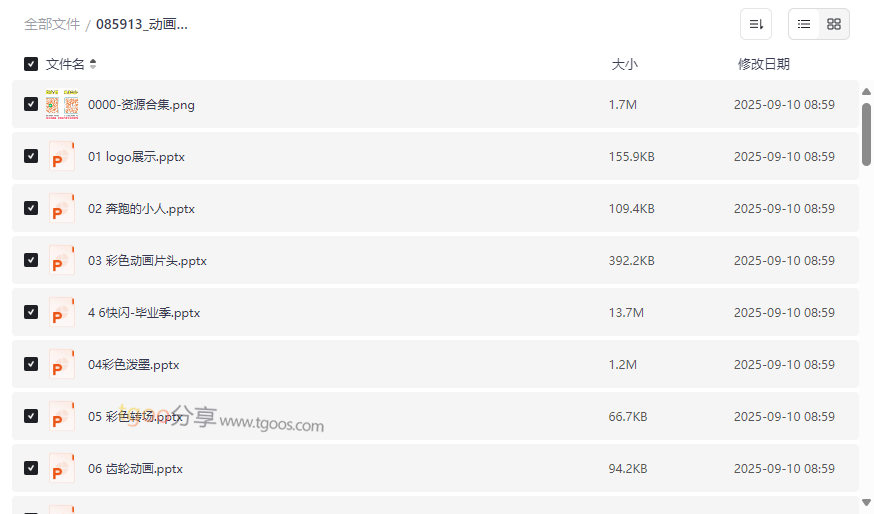
Task: Click the PowerPoint icon for 02 奔跑的小人.pptx
Action: point(62,209)
